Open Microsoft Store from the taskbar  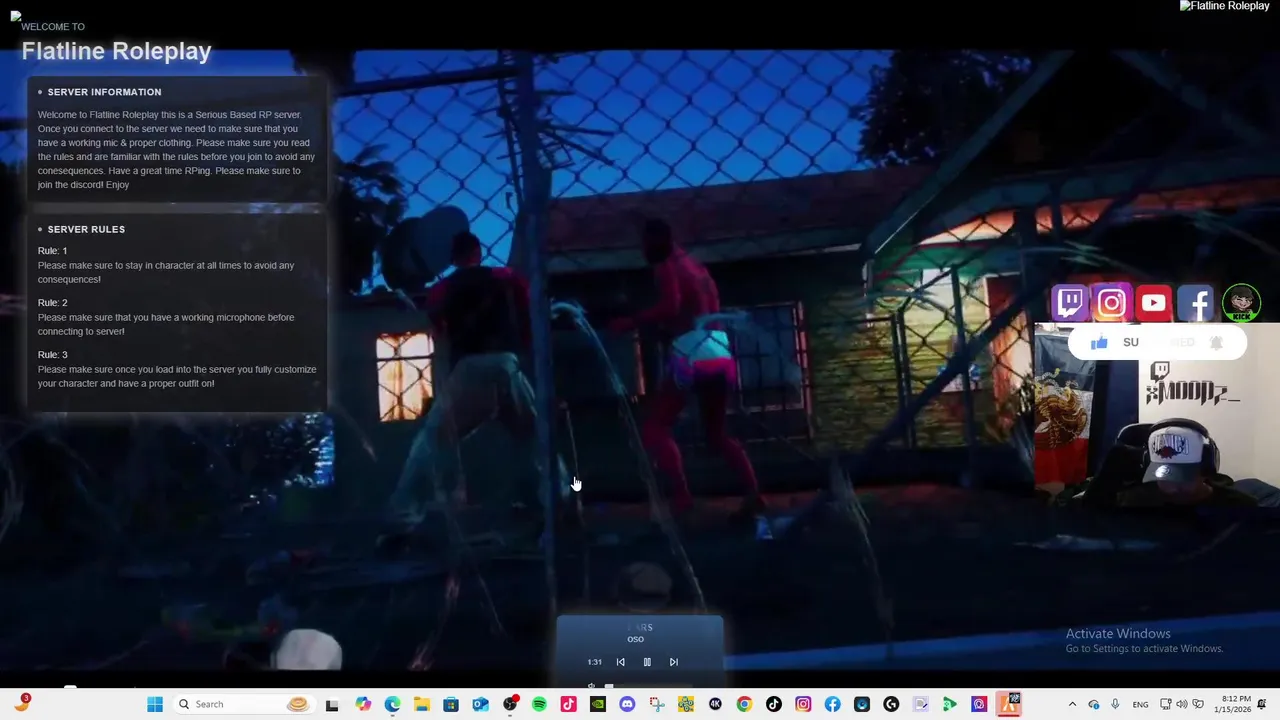(x=451, y=704)
